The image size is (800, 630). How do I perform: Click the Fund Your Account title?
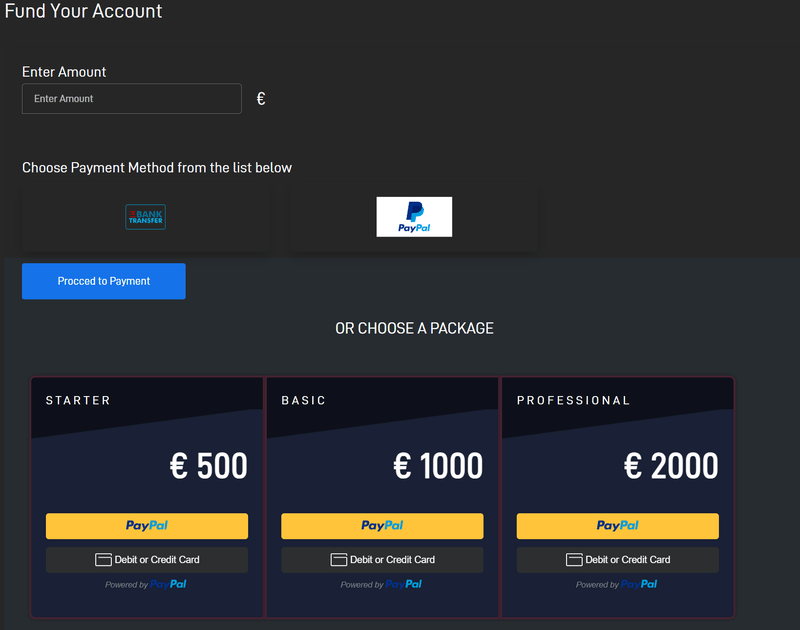(x=83, y=11)
